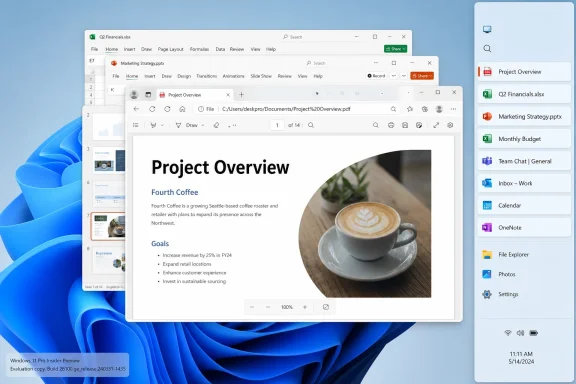Save the PDF with the Save icon
The width and height of the screenshot is (576, 384).
[x=405, y=125]
